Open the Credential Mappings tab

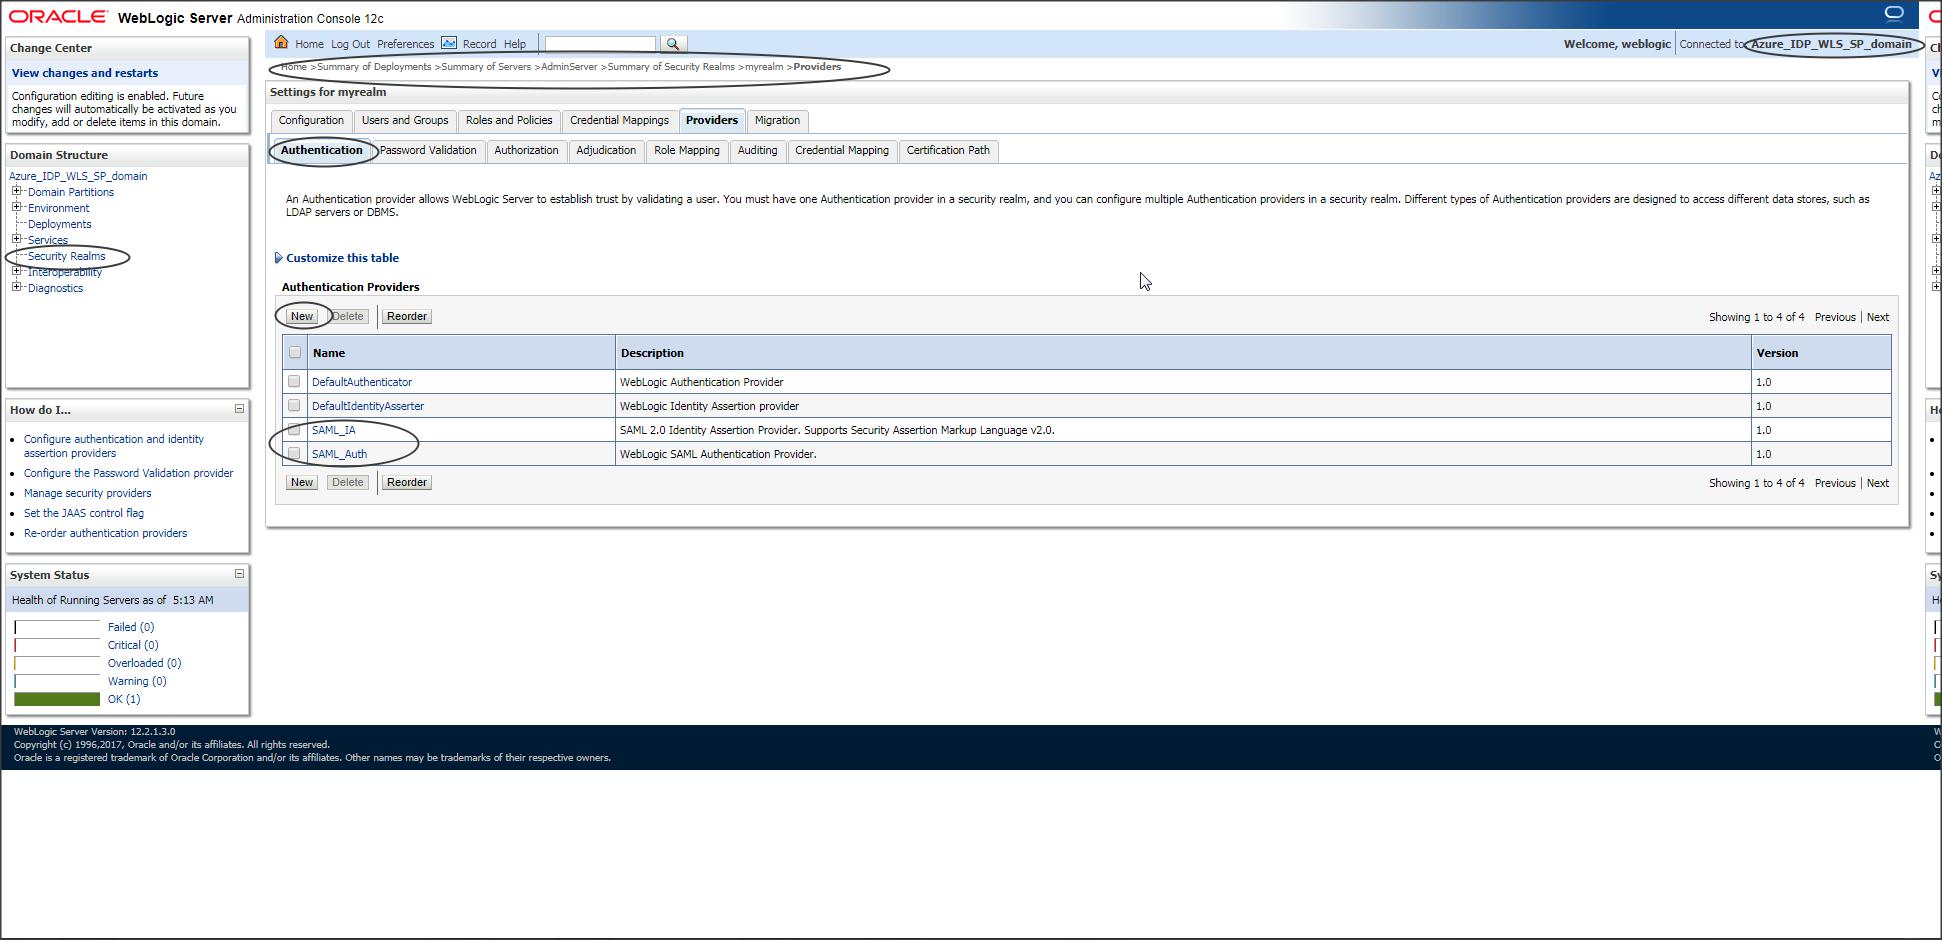coord(619,121)
